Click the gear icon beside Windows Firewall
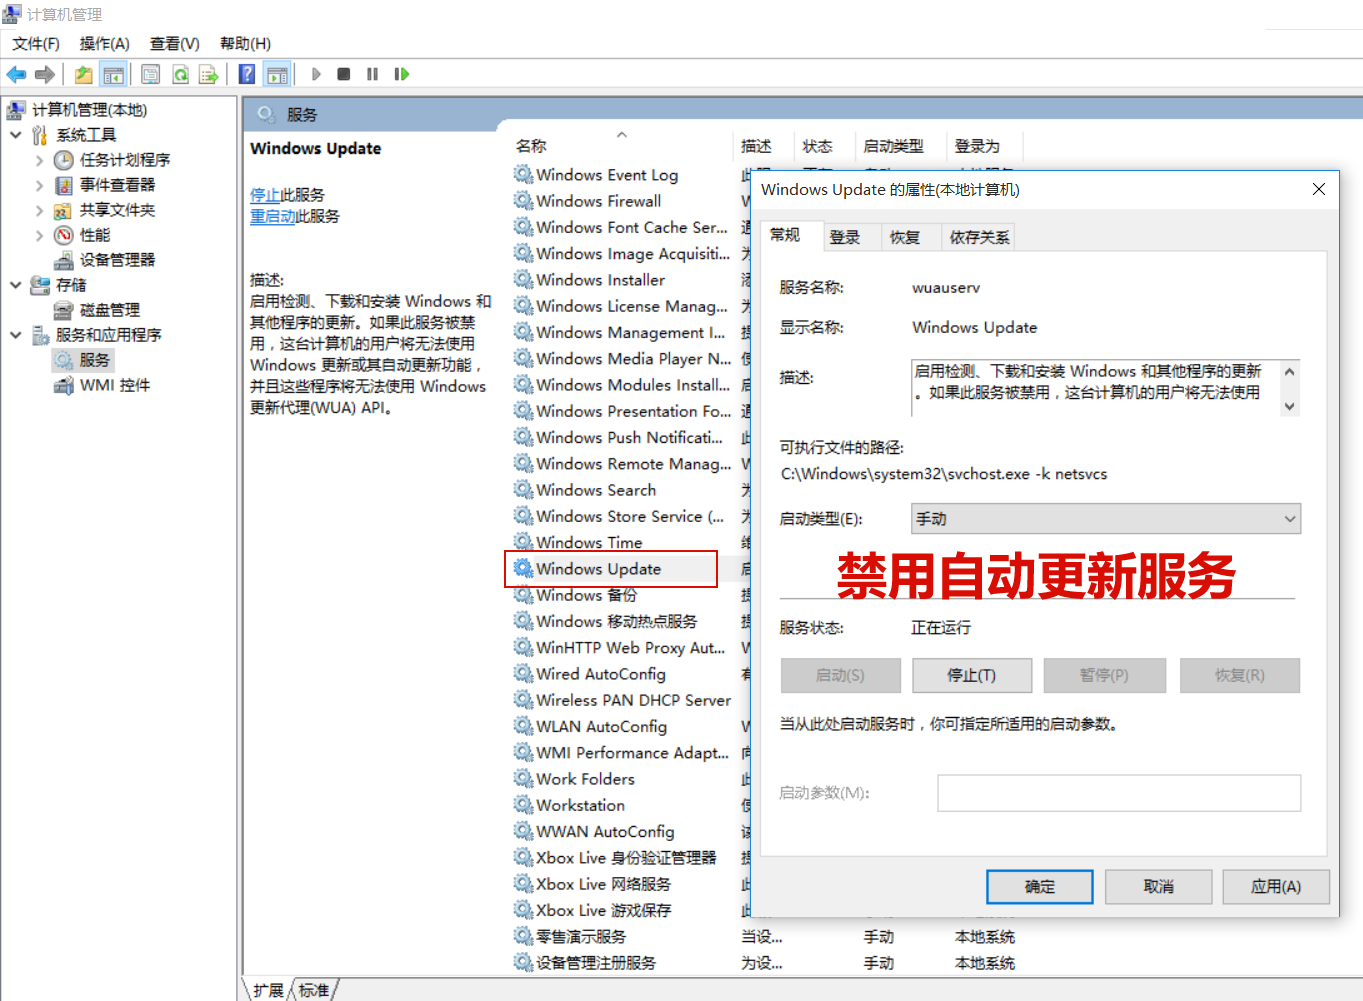 pos(523,200)
